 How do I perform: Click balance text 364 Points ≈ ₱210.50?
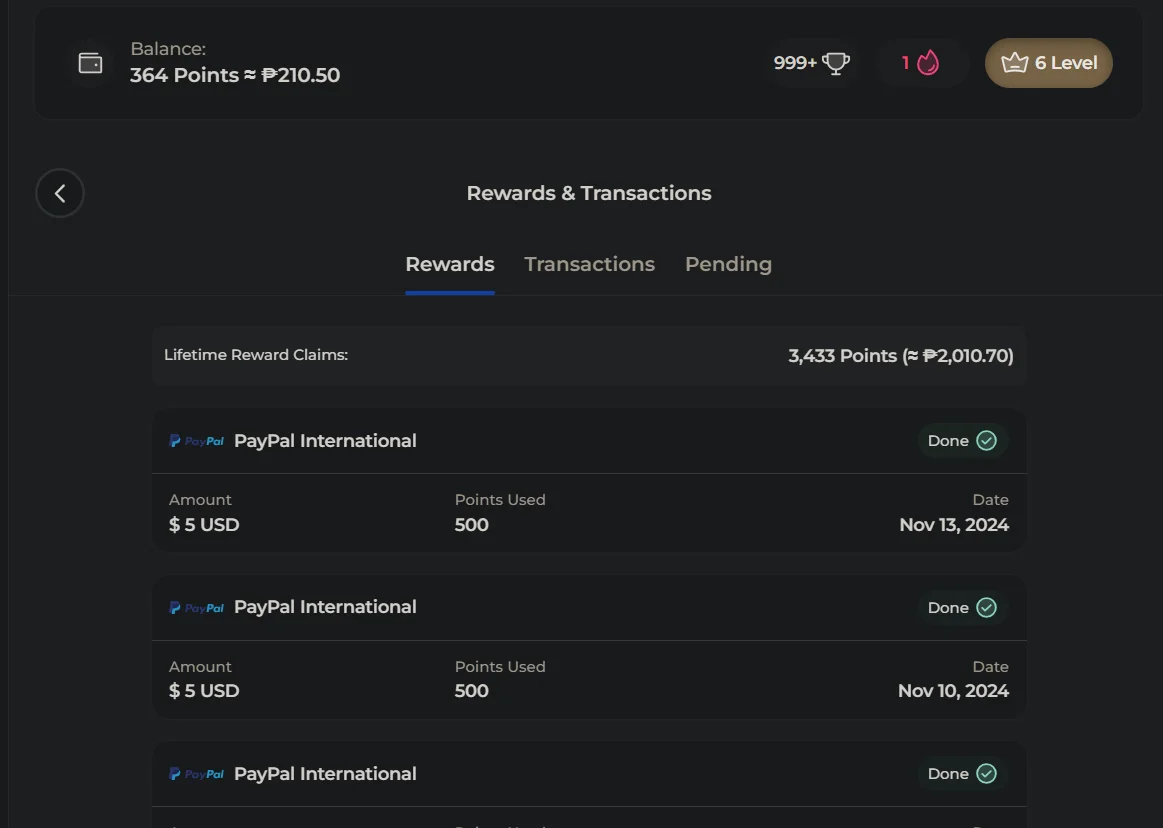[x=235, y=75]
